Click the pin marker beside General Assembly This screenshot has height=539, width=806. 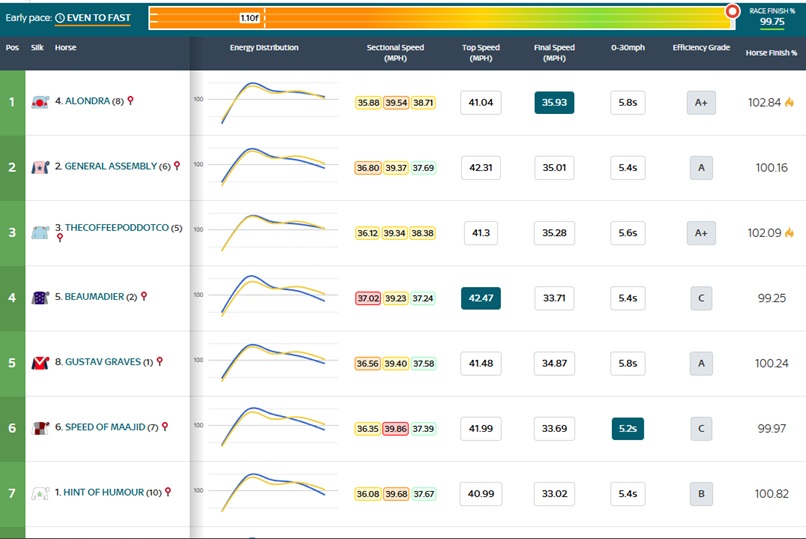[177, 166]
